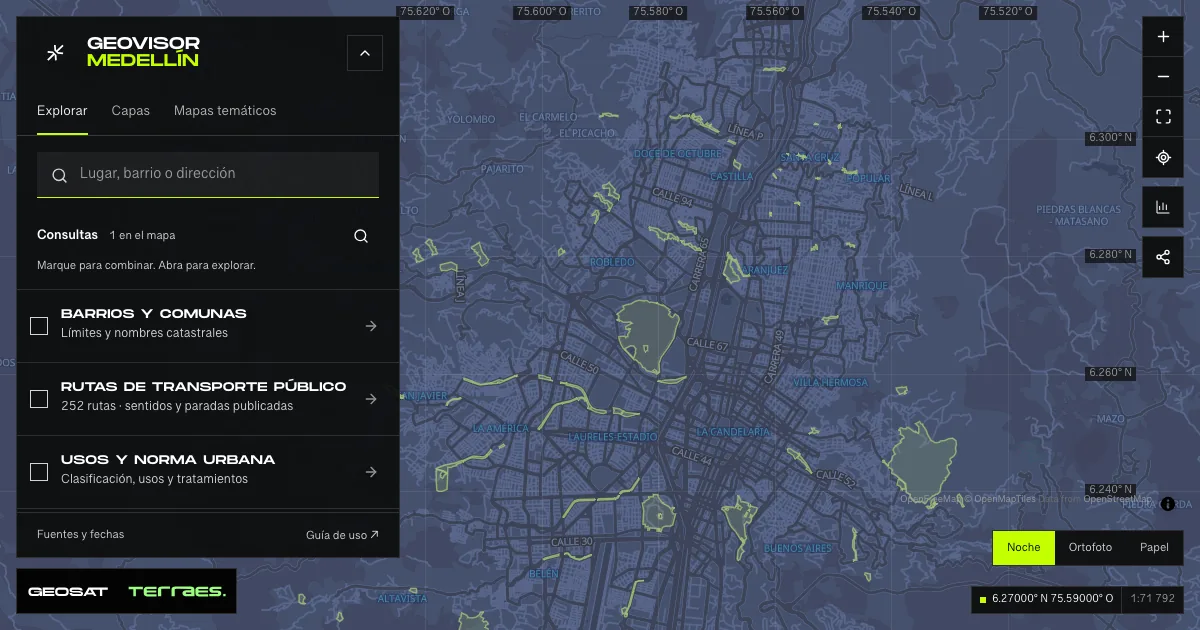
Task: Click the BARRIOS Y COMUNAS title
Action: pyautogui.click(x=154, y=314)
